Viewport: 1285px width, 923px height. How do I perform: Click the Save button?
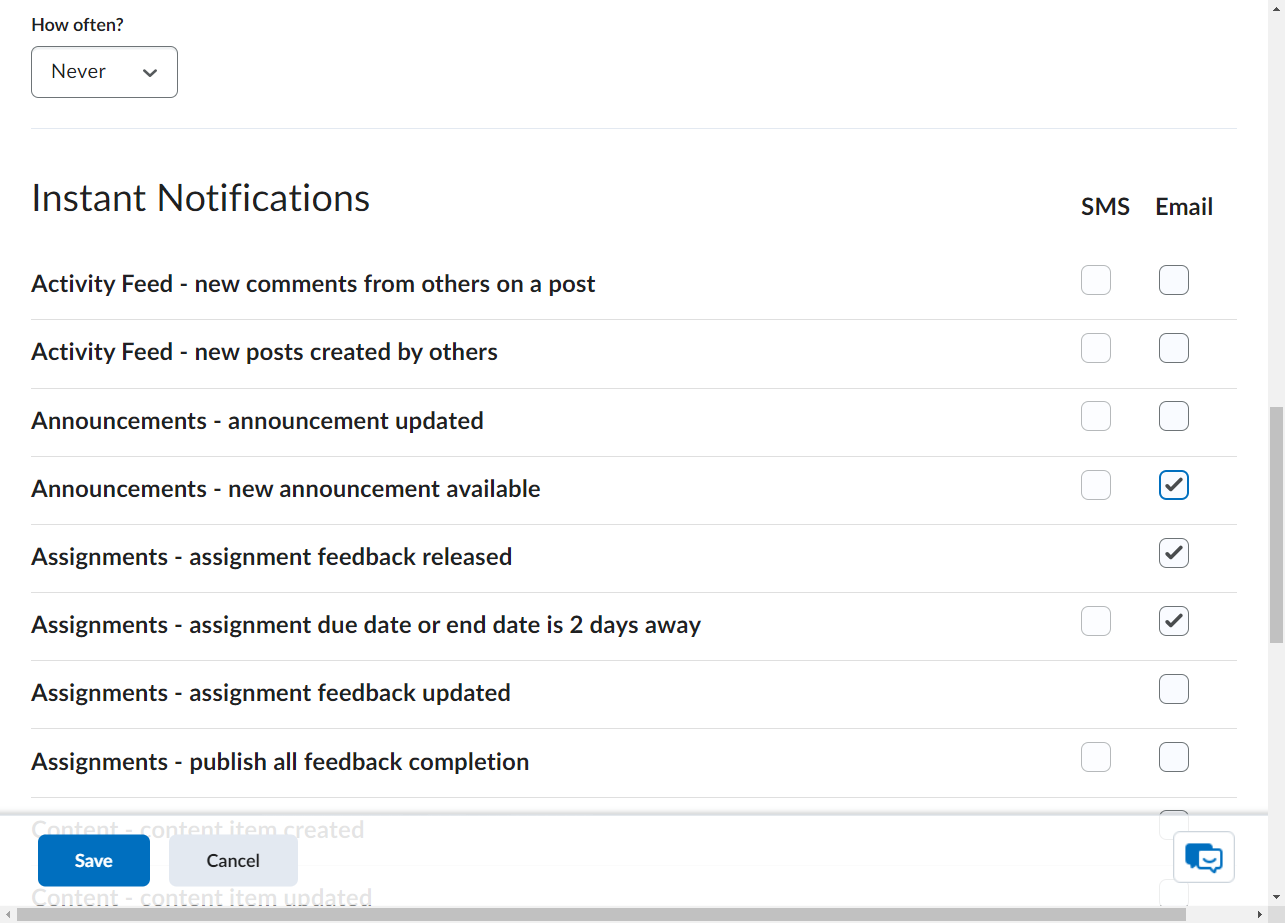[x=94, y=861]
